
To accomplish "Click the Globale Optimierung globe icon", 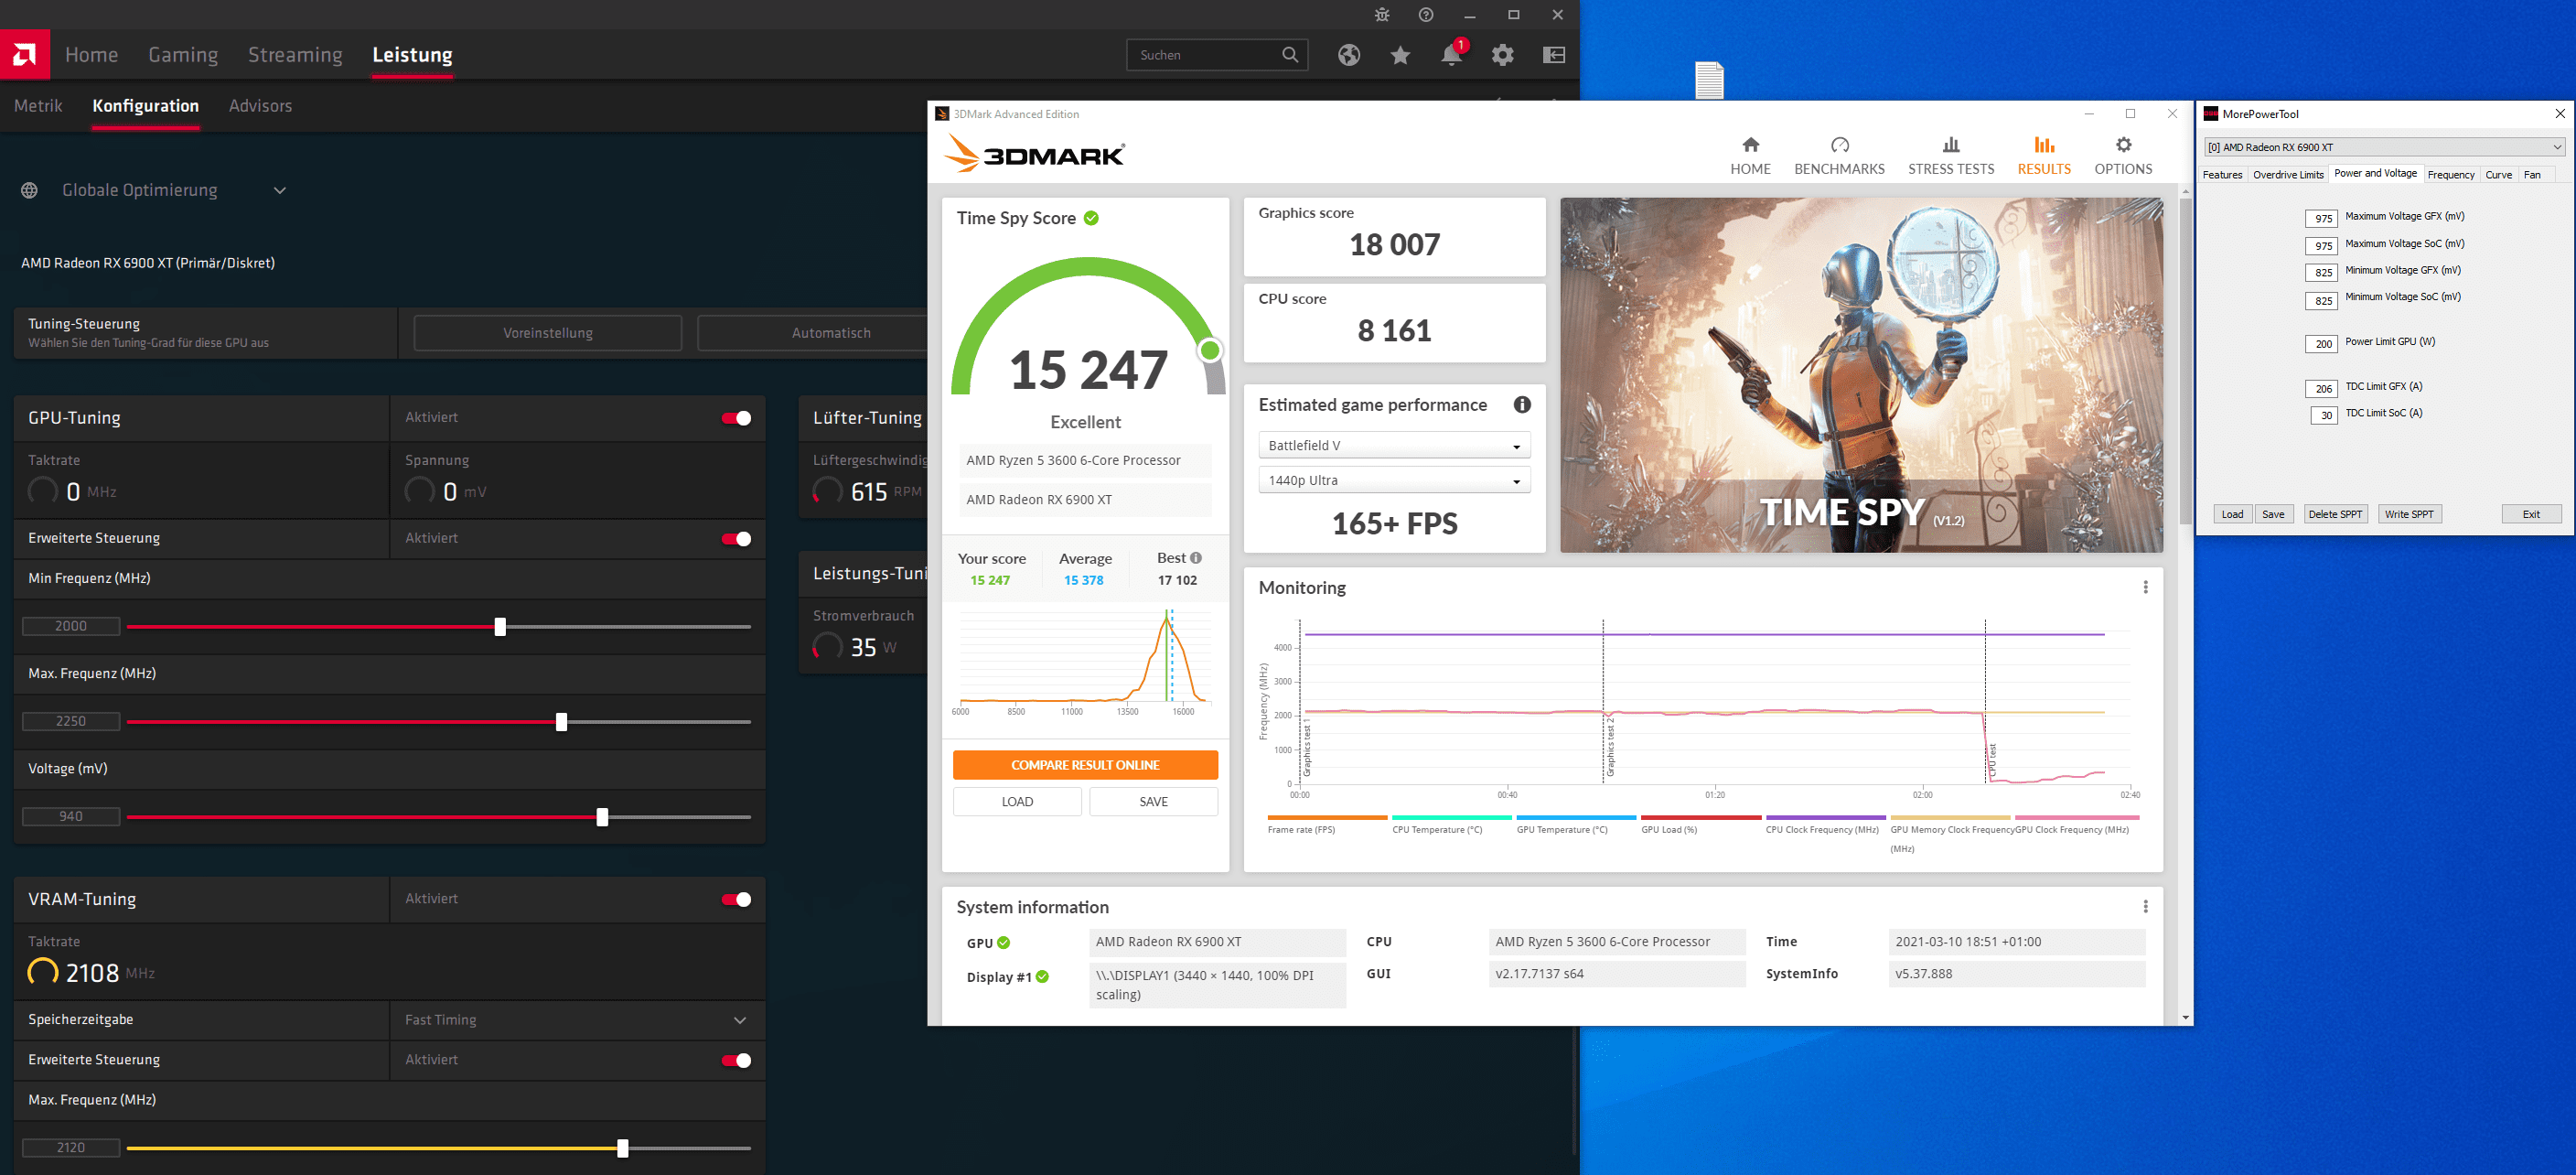I will (30, 190).
